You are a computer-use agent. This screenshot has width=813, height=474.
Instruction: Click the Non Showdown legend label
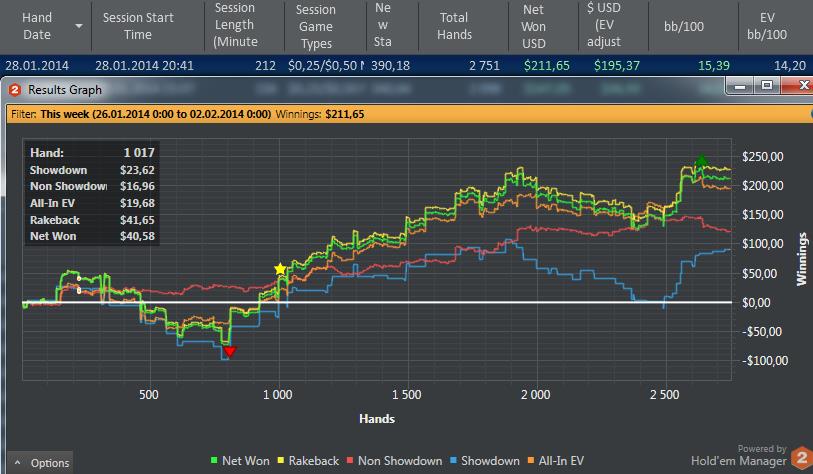[x=400, y=461]
